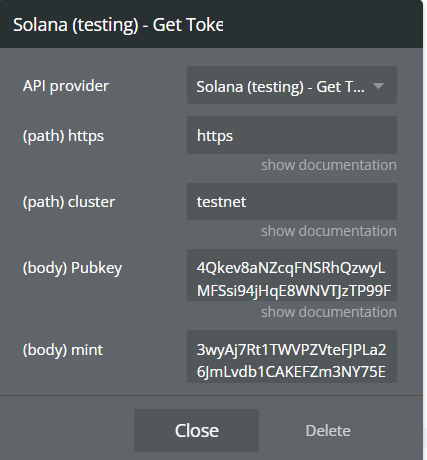The width and height of the screenshot is (427, 460).
Task: Click the empty footer area right of Delete
Action: coord(388,430)
